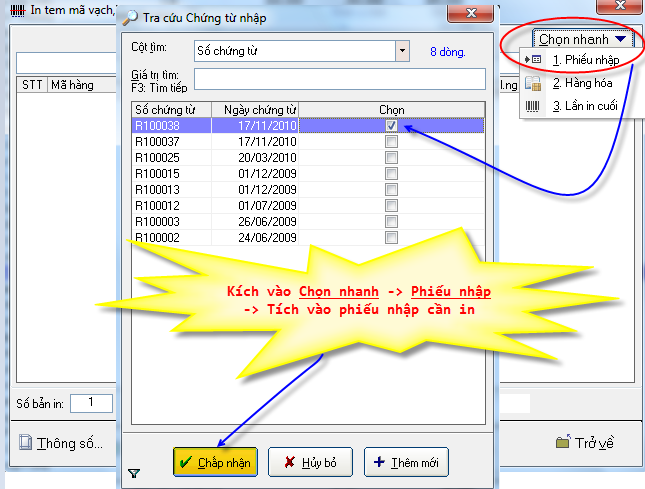This screenshot has width=645, height=489.
Task: Click the filter funnel icon at dialog bottom
Action: [x=134, y=473]
